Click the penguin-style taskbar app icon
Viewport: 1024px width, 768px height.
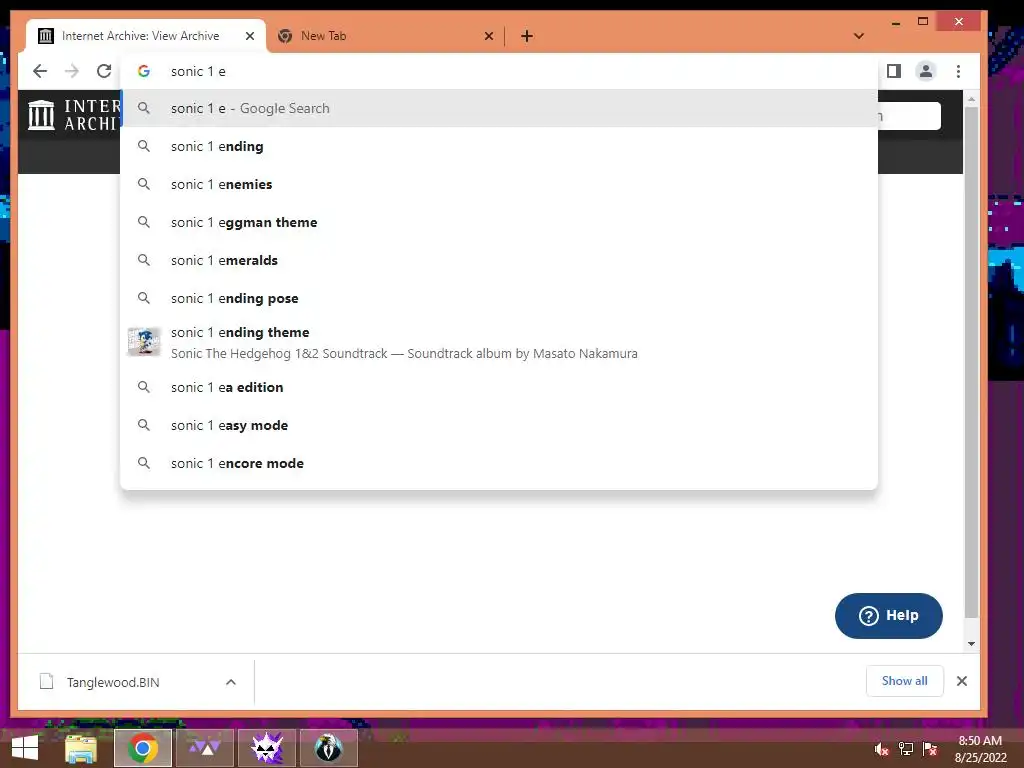pyautogui.click(x=329, y=748)
